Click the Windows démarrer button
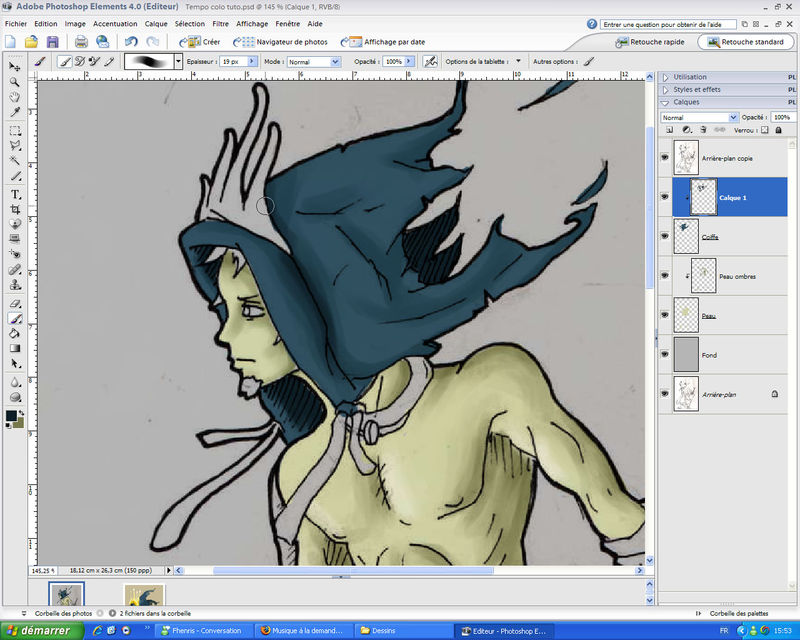The image size is (800, 640). pos(42,631)
